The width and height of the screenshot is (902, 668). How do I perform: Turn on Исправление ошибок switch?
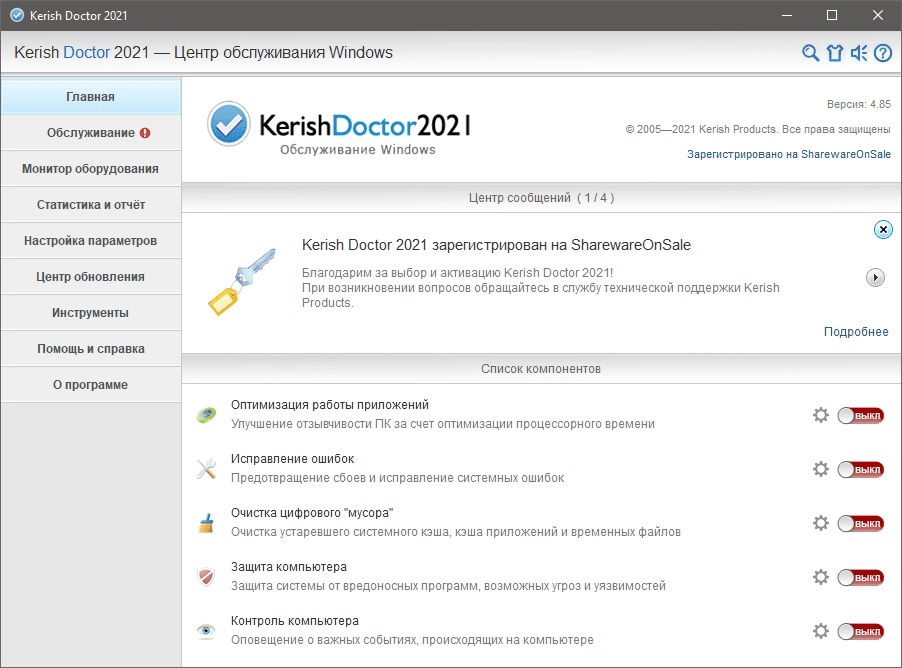pos(861,469)
